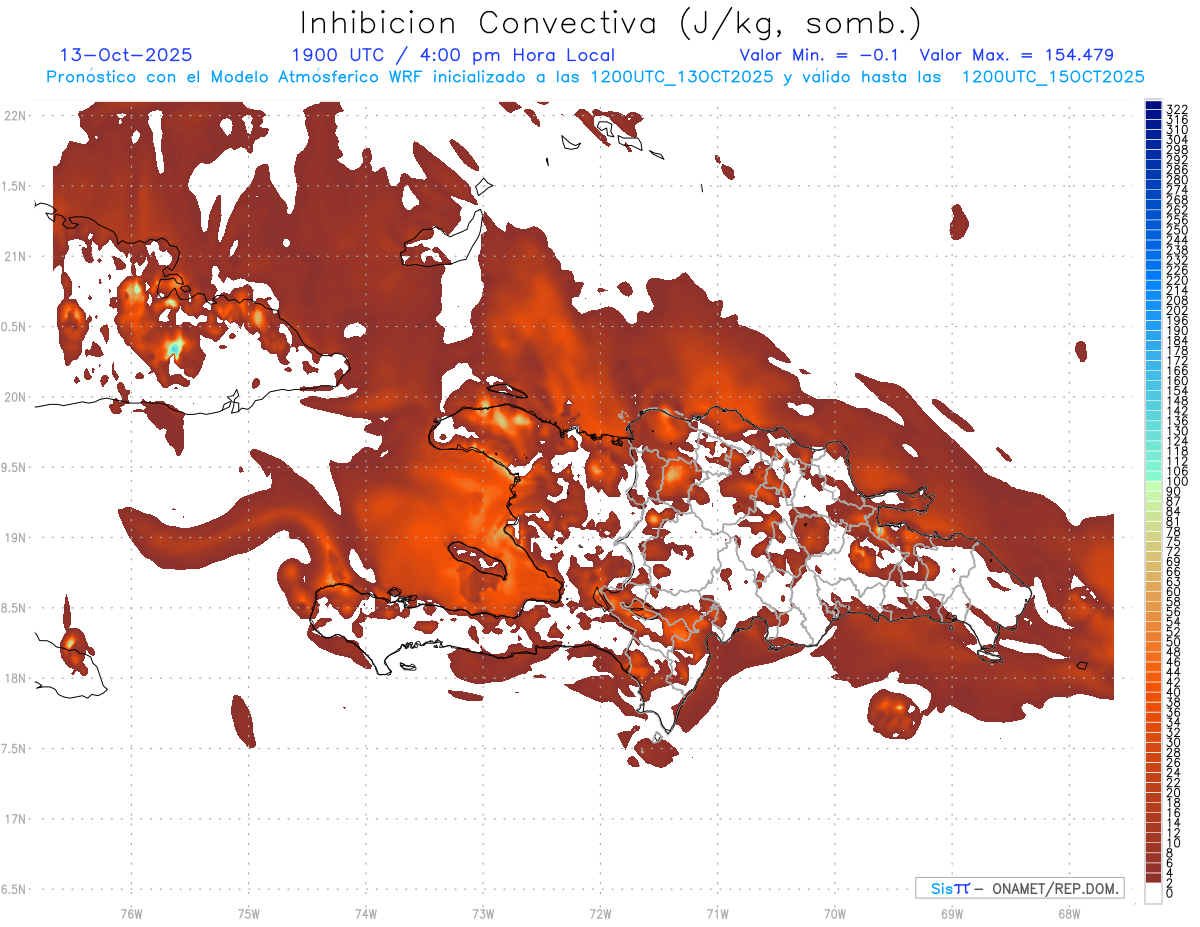Click the cyan peak hotspot over eastern Cuba
This screenshot has width=1200, height=927.
tap(175, 347)
